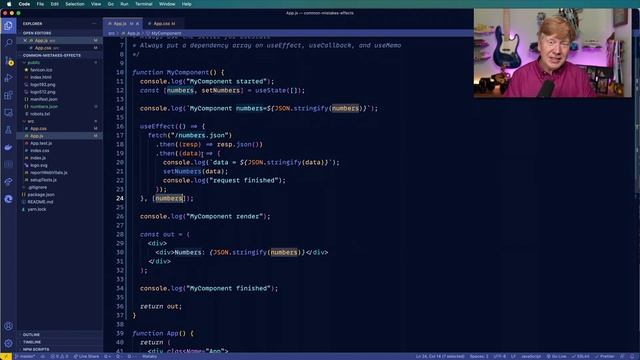
Task: Collapse the src folder
Action: [x=59, y=121]
